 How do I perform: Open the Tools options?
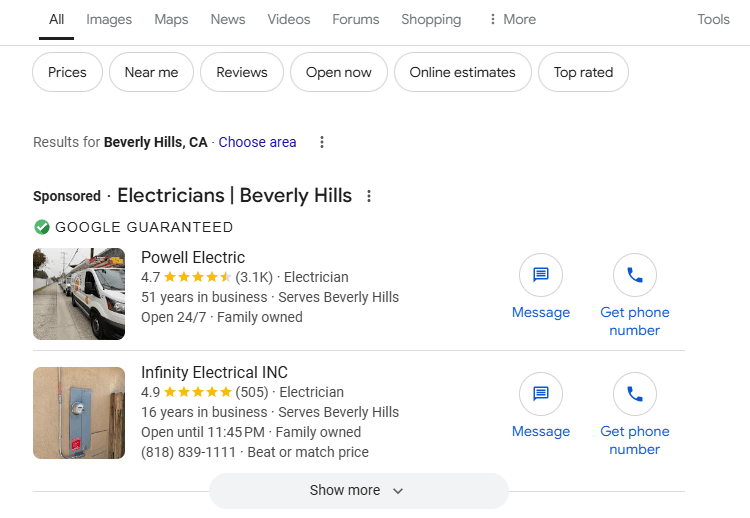[x=713, y=20]
